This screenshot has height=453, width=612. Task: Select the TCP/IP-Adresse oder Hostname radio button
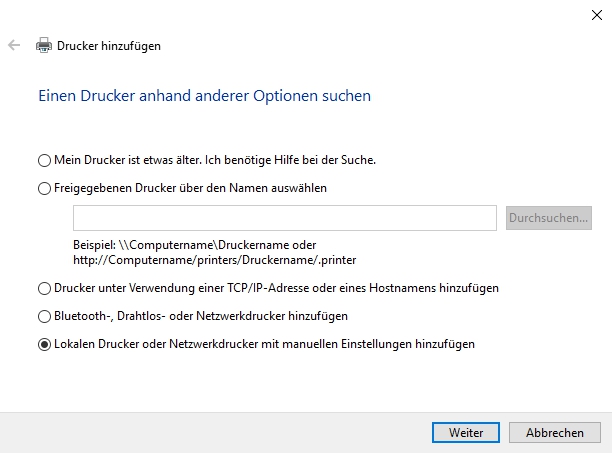pos(43,289)
